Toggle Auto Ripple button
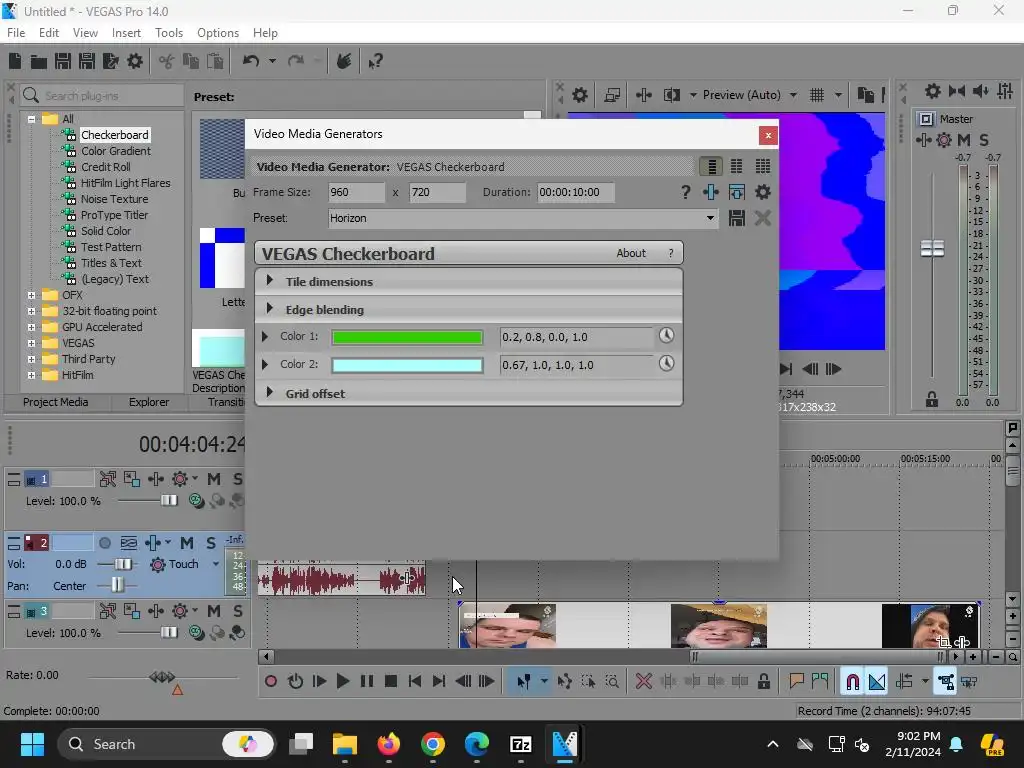 click(904, 682)
